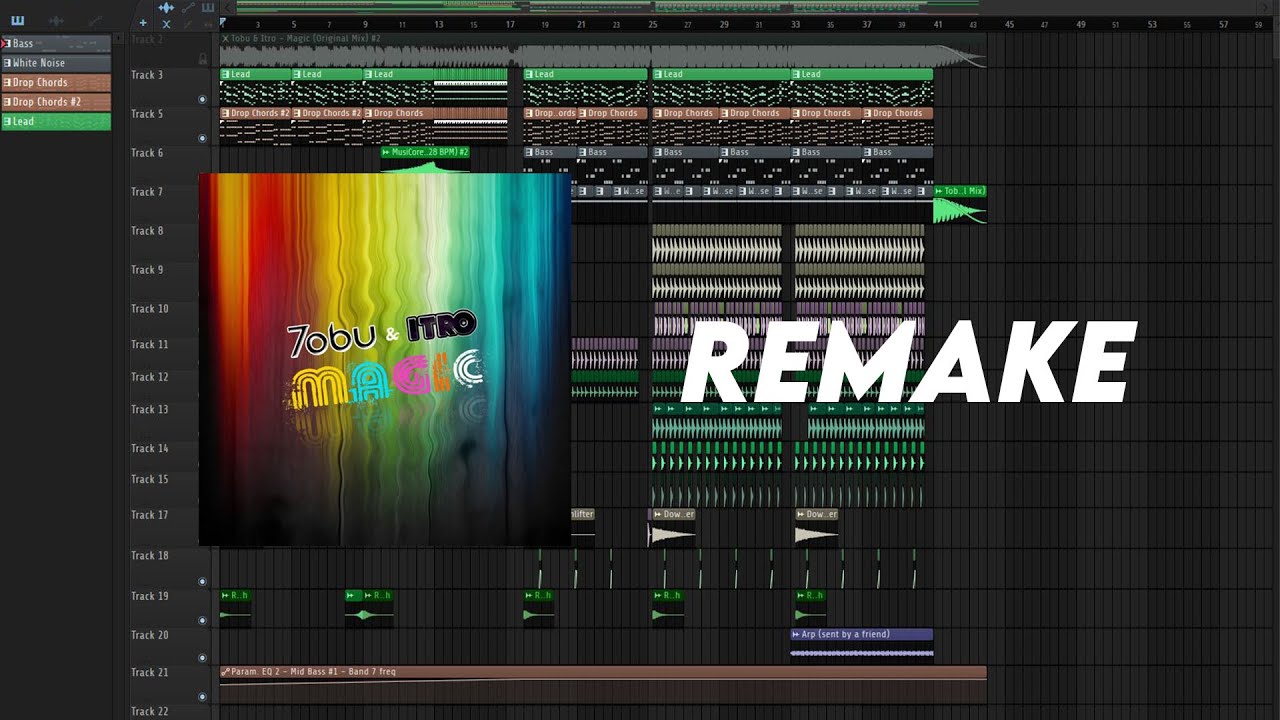Screen dimensions: 1280x720
Task: Jump to bar 33 on timeline ruler
Action: pyautogui.click(x=796, y=24)
